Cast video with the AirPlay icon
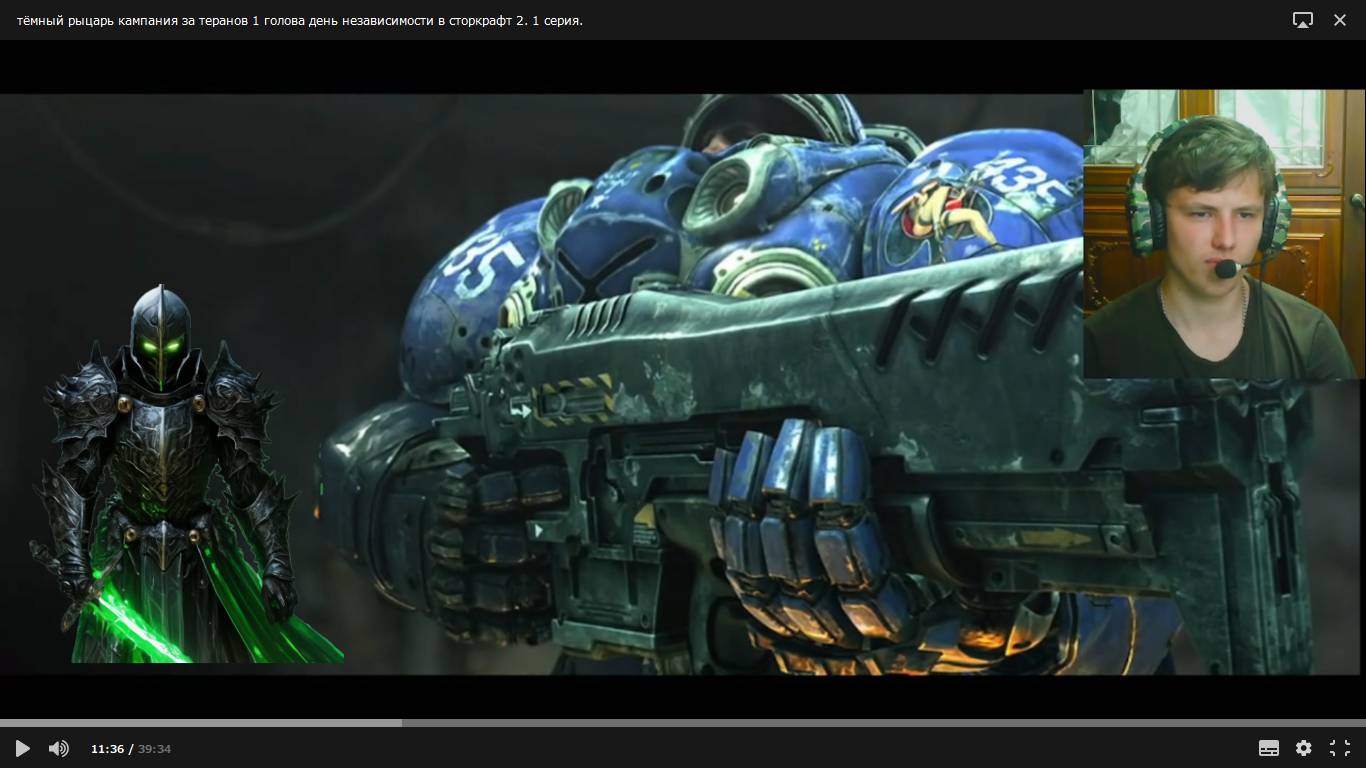The width and height of the screenshot is (1366, 768). point(1302,20)
